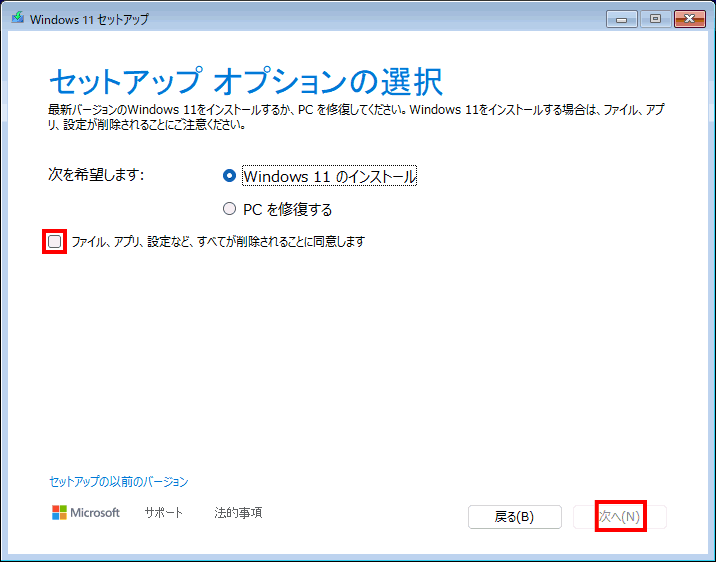Click the Microsoft logo
Image resolution: width=716 pixels, height=562 pixels.
pos(86,513)
